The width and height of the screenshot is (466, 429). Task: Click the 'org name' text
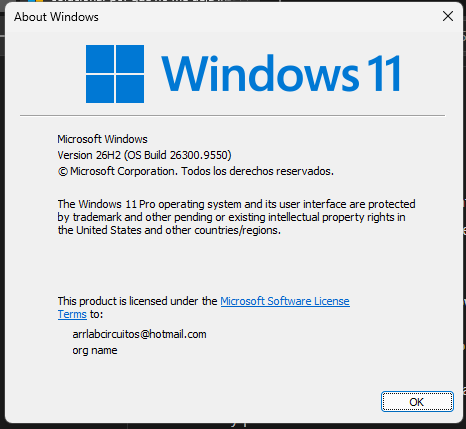(95, 351)
